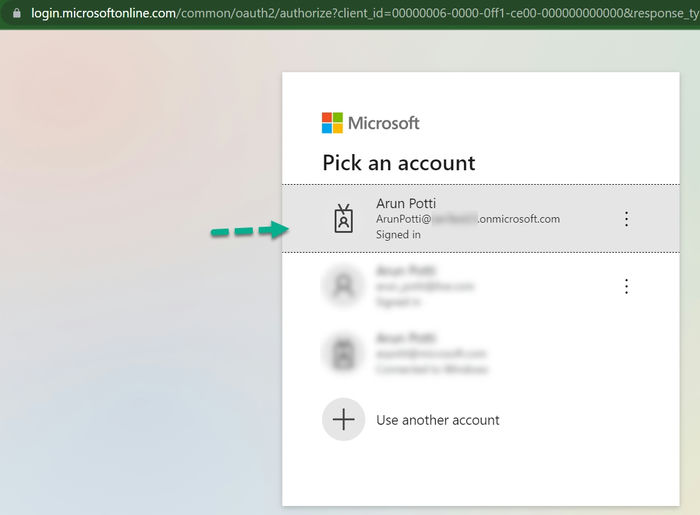Screen dimensions: 700x515
Task: Click the badge icon of the third blurred account
Action: click(343, 353)
